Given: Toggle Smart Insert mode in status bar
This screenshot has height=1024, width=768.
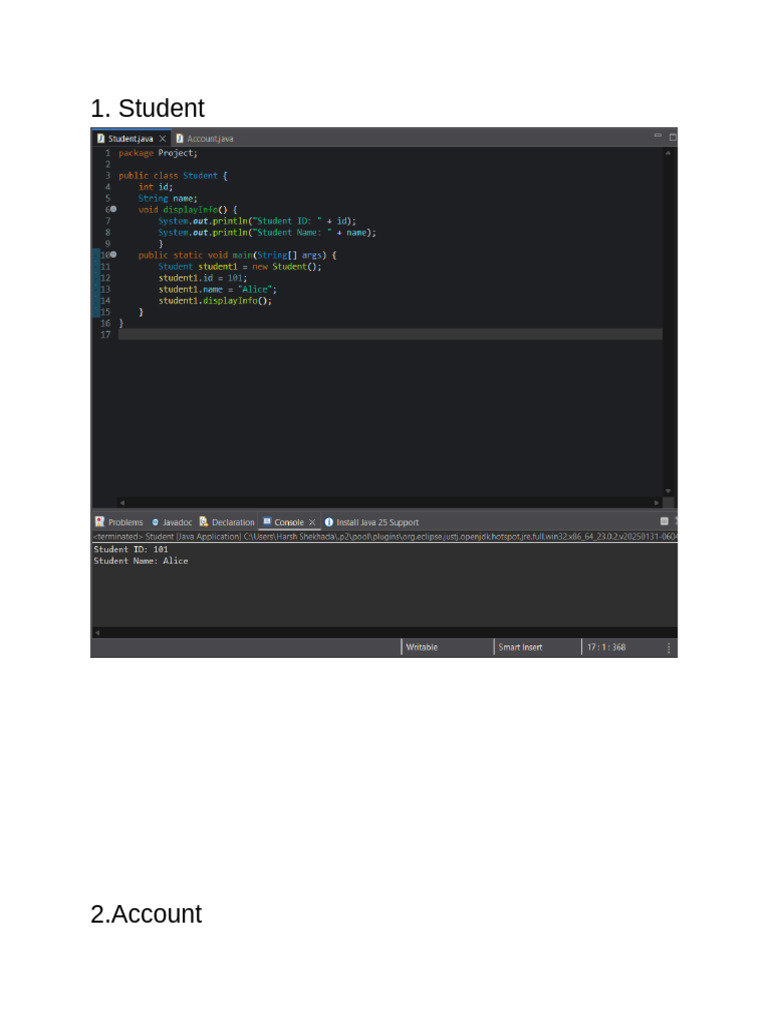Looking at the screenshot, I should point(520,648).
